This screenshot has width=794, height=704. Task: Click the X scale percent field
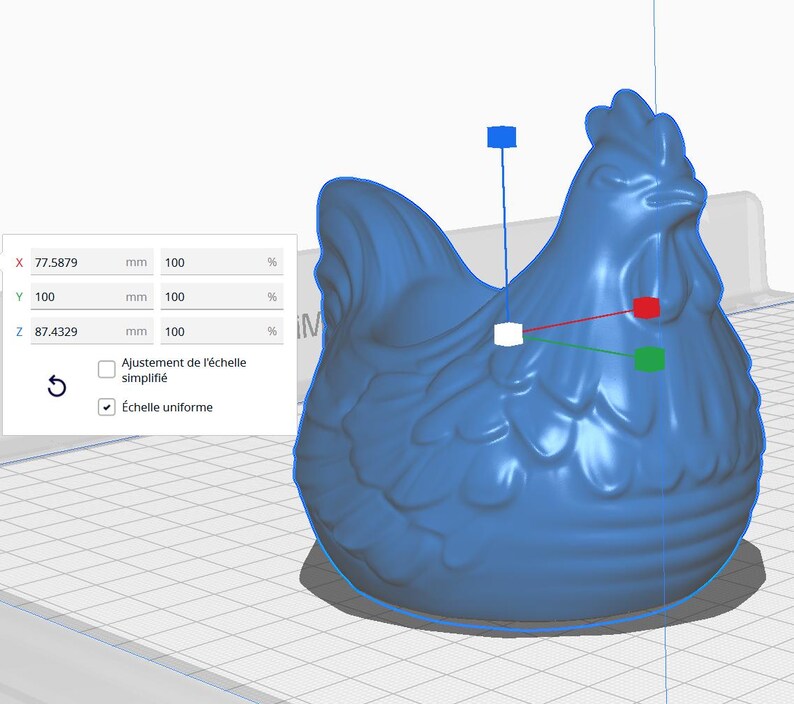222,262
